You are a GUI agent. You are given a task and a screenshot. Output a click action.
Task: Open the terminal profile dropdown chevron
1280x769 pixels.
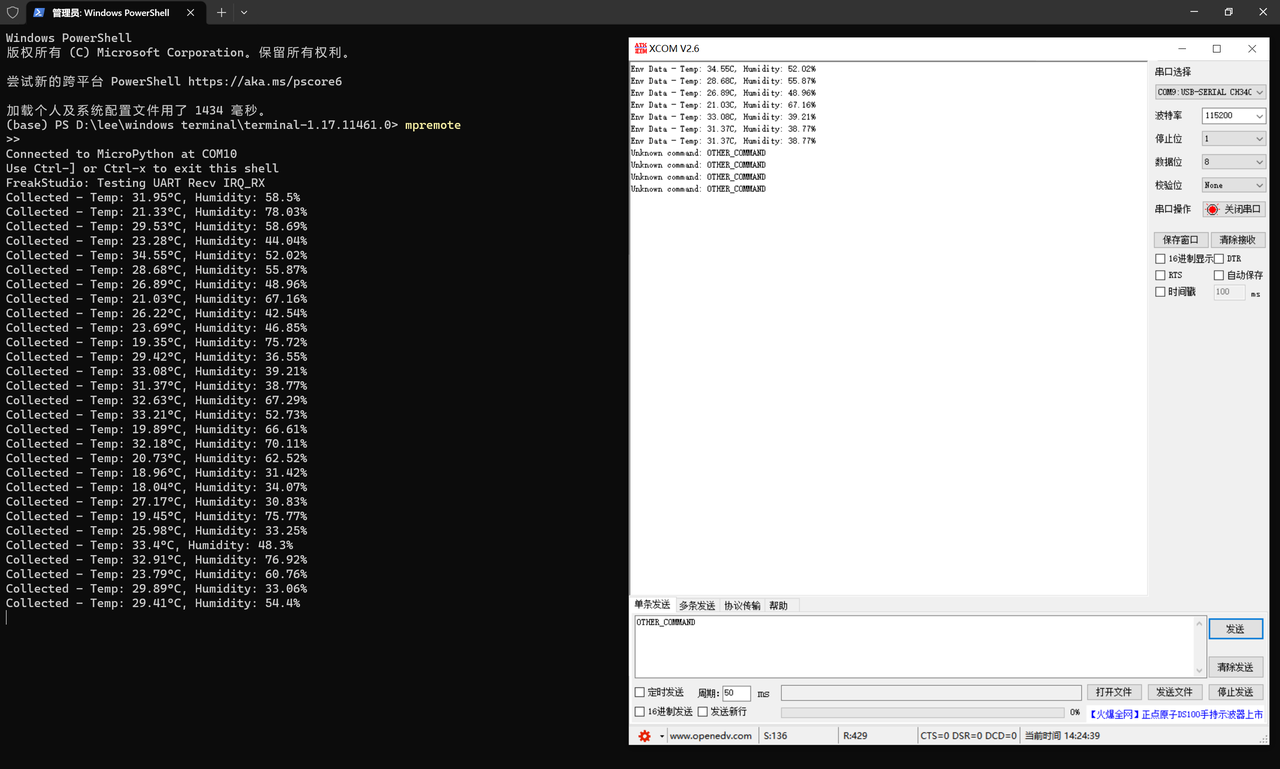click(244, 12)
